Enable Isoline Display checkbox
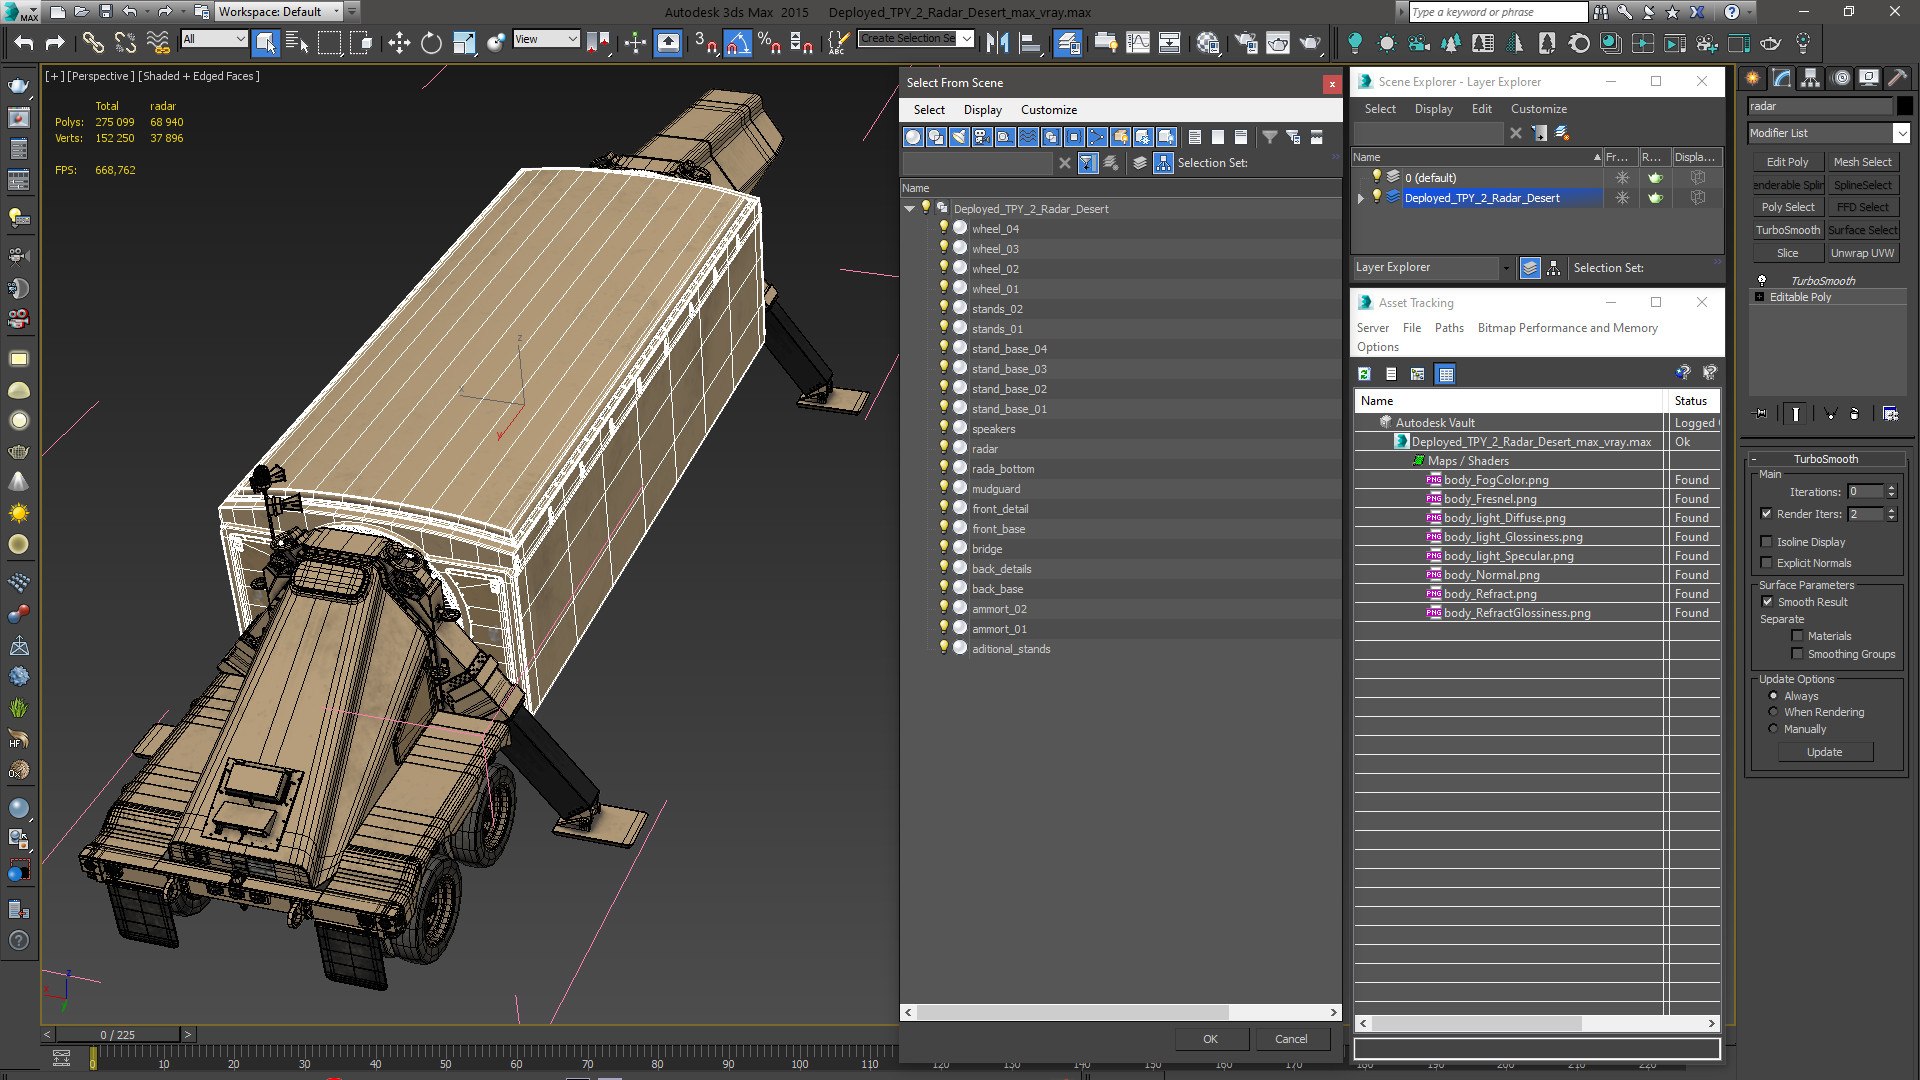Screen dimensions: 1920x1080 click(1766, 542)
